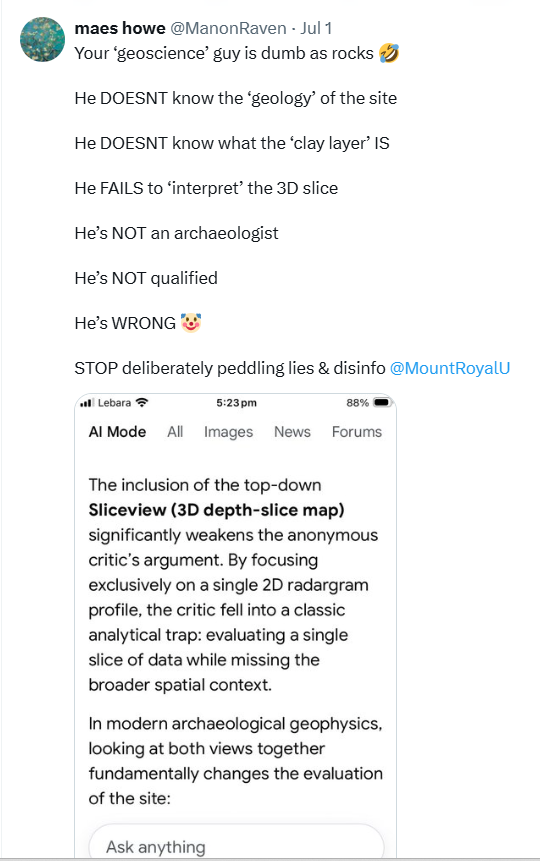Viewport: 540px width, 861px height.
Task: Click the 'Ask anything' input field
Action: tap(236, 842)
